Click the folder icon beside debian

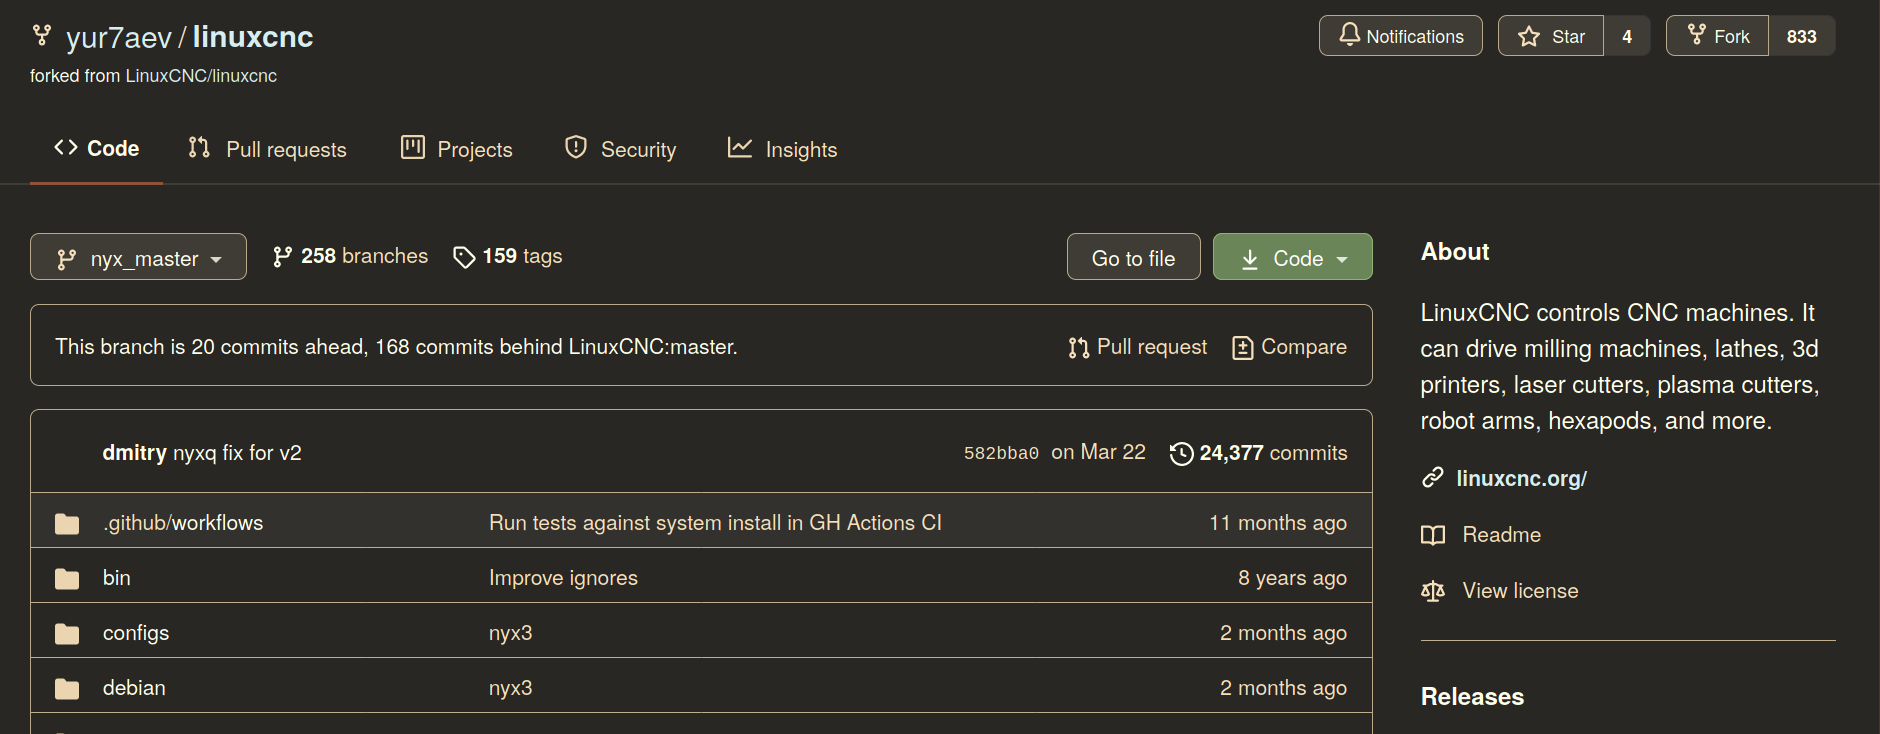pos(67,689)
